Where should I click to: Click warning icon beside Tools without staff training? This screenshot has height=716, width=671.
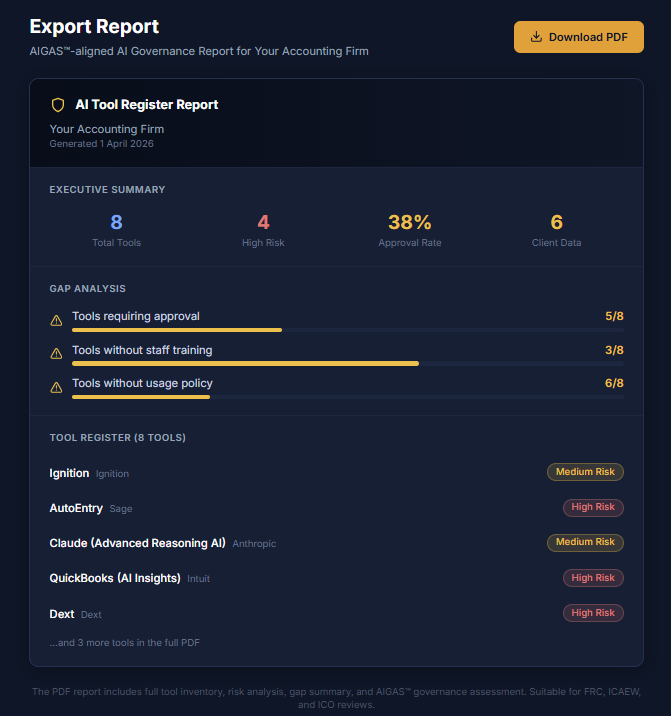56,354
